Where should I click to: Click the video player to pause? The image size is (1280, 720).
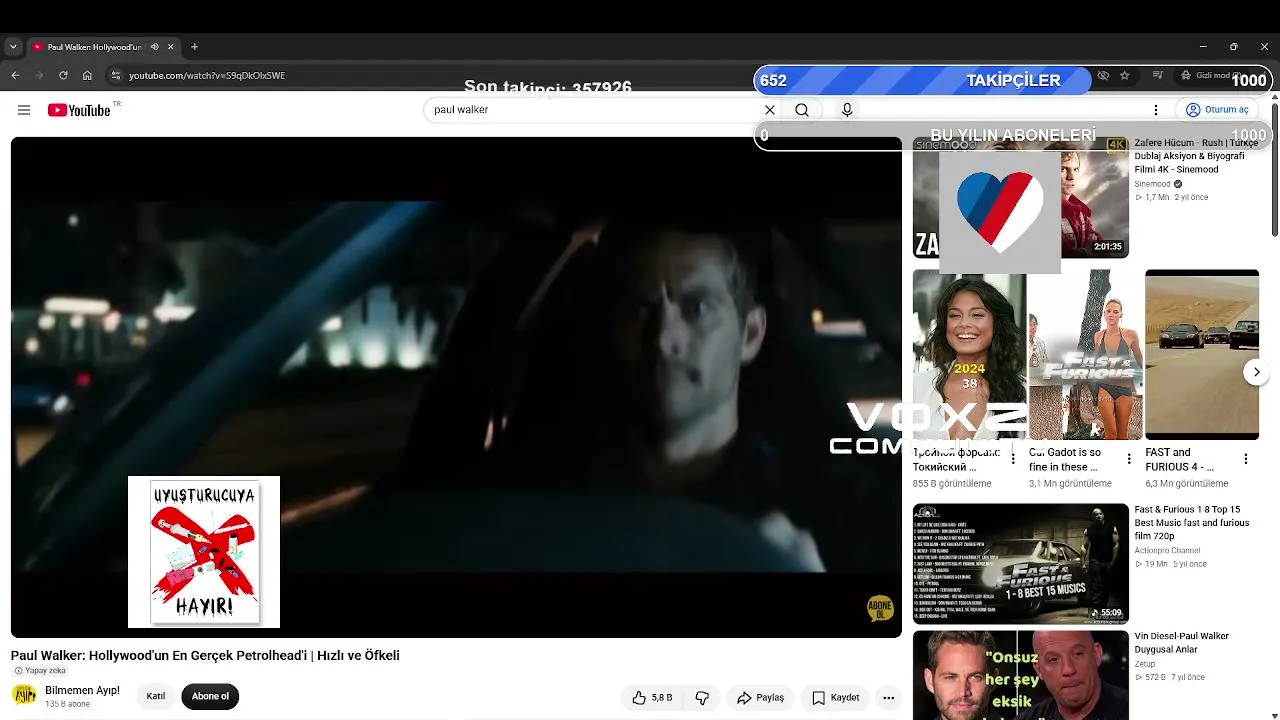(456, 387)
